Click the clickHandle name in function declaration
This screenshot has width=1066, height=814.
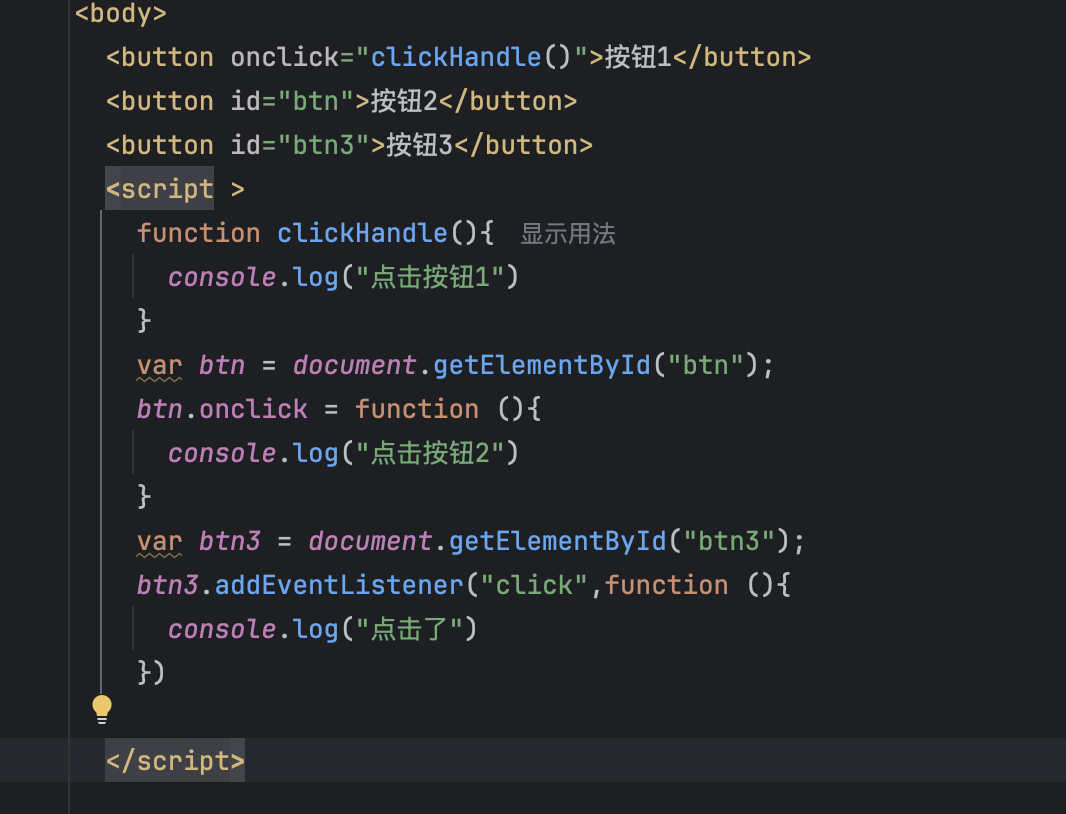[362, 233]
